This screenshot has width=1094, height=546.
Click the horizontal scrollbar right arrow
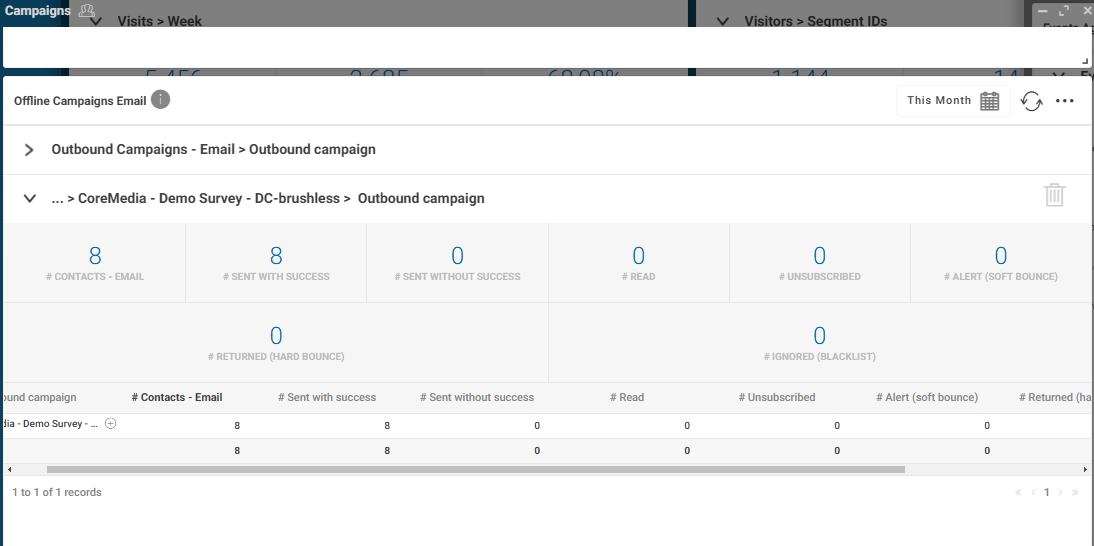click(x=1086, y=469)
